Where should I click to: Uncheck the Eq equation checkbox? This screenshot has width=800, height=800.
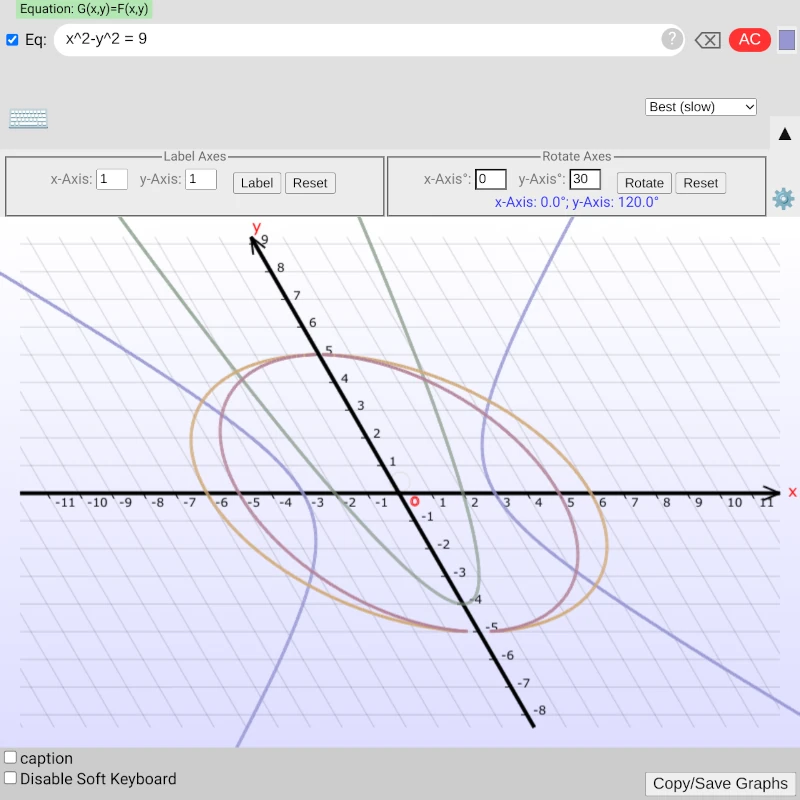point(12,40)
